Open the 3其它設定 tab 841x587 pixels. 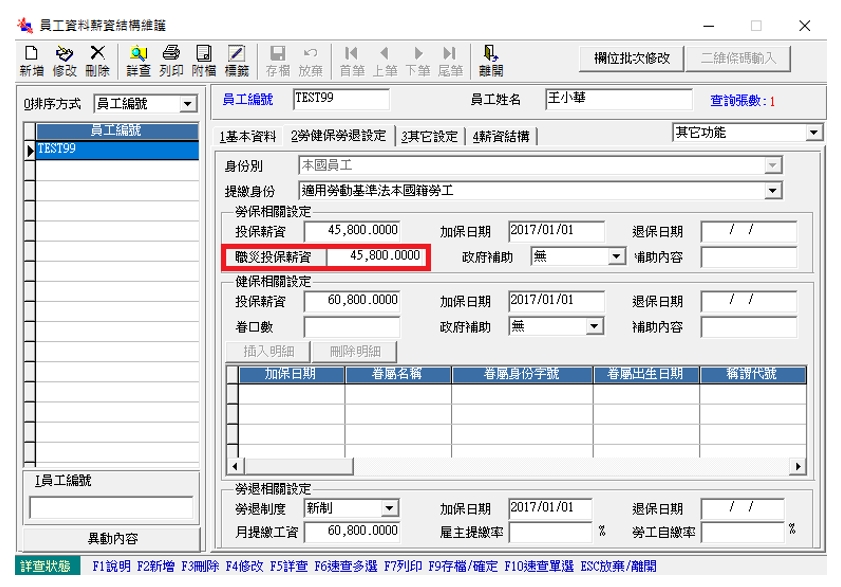click(x=430, y=137)
